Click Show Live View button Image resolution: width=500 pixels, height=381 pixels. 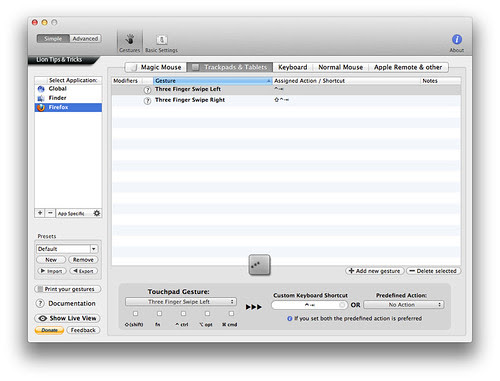click(68, 318)
